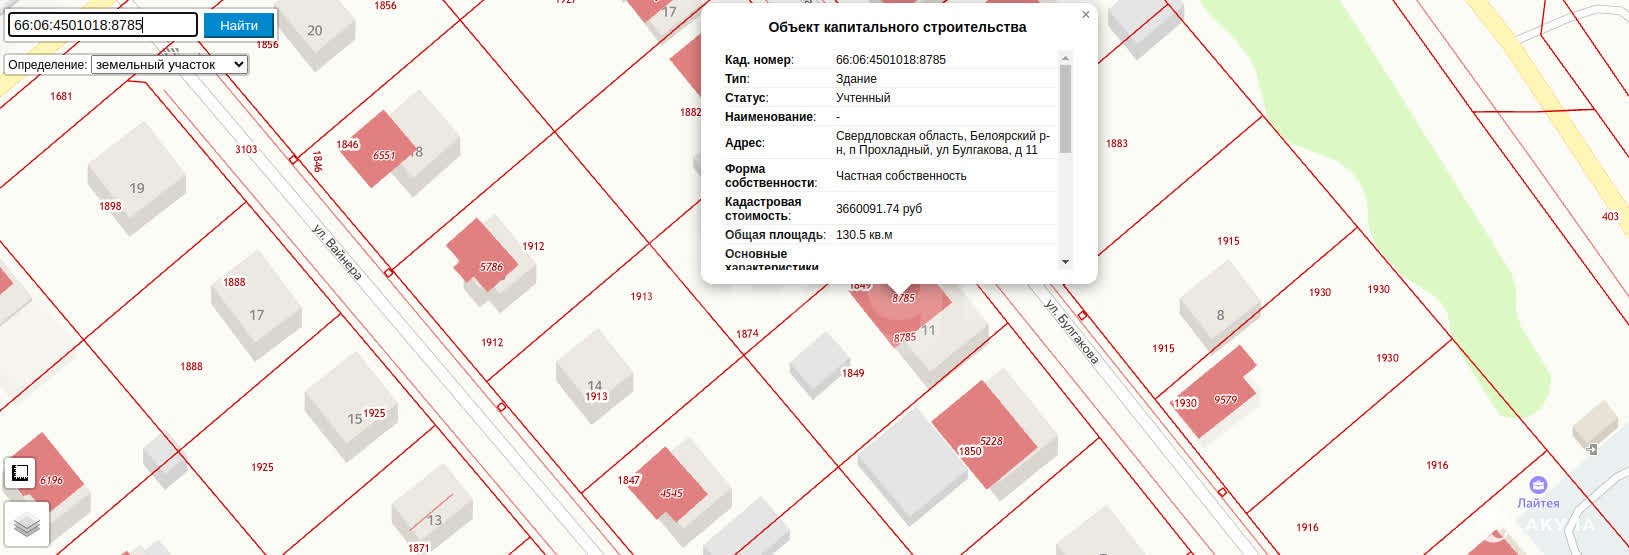Select red building 5786 on map
Screen dimensions: 1629x555
tap(482, 256)
